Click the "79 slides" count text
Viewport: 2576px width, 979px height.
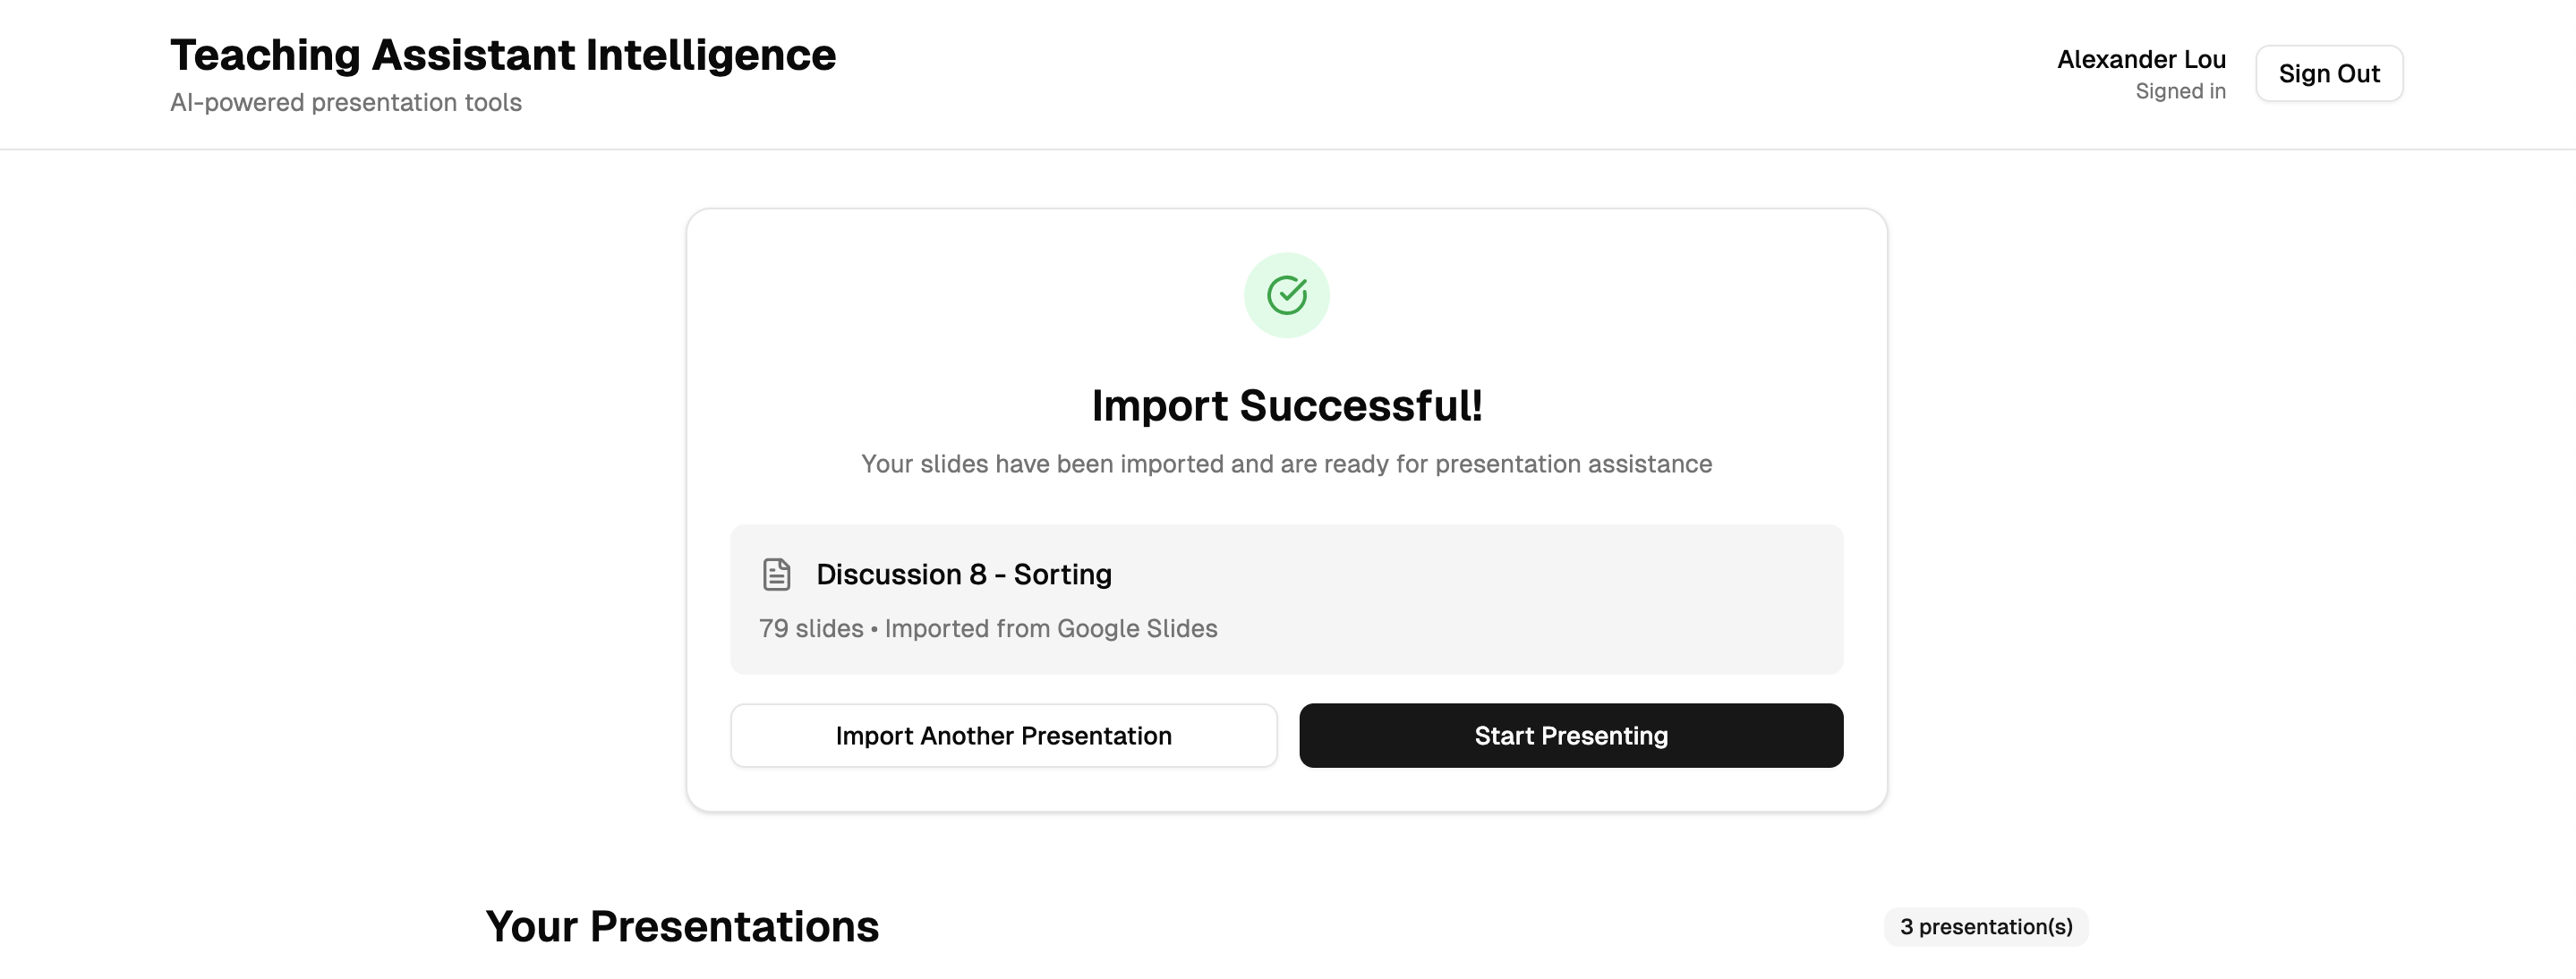810,628
